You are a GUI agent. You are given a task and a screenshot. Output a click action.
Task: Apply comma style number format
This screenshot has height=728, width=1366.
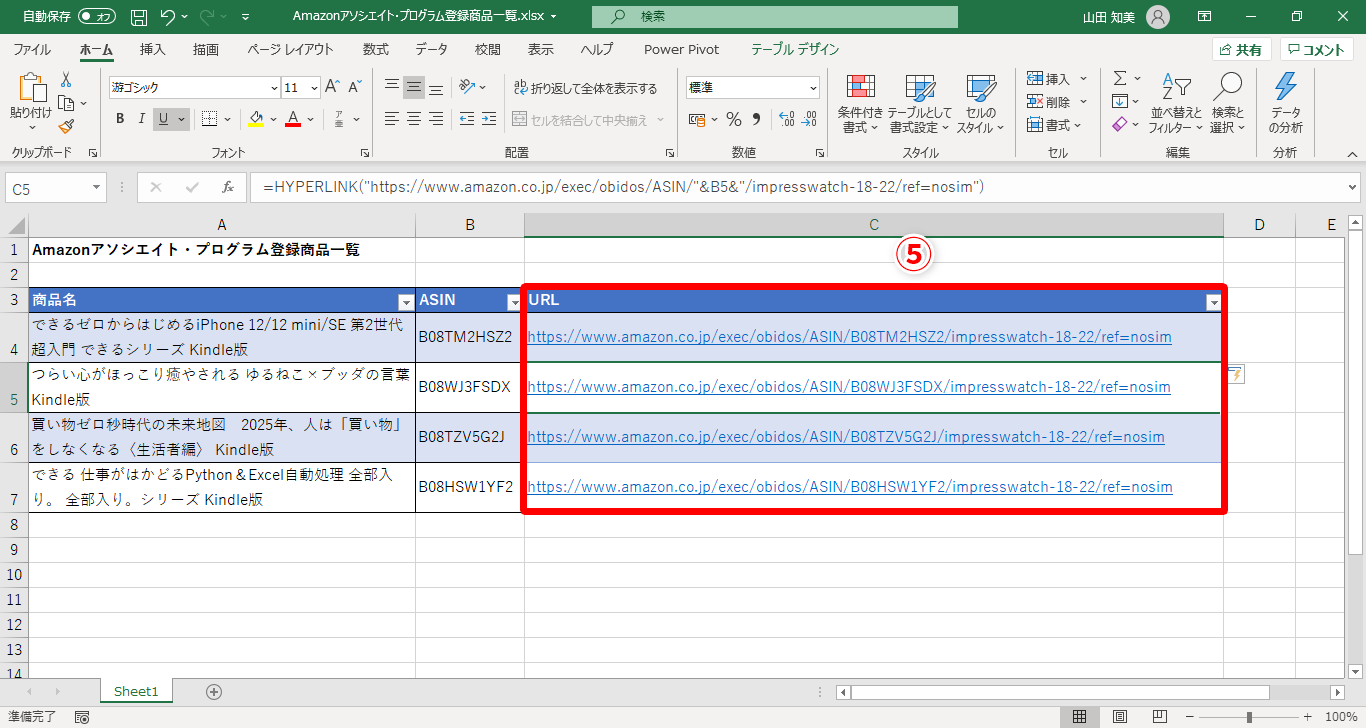pyautogui.click(x=756, y=119)
